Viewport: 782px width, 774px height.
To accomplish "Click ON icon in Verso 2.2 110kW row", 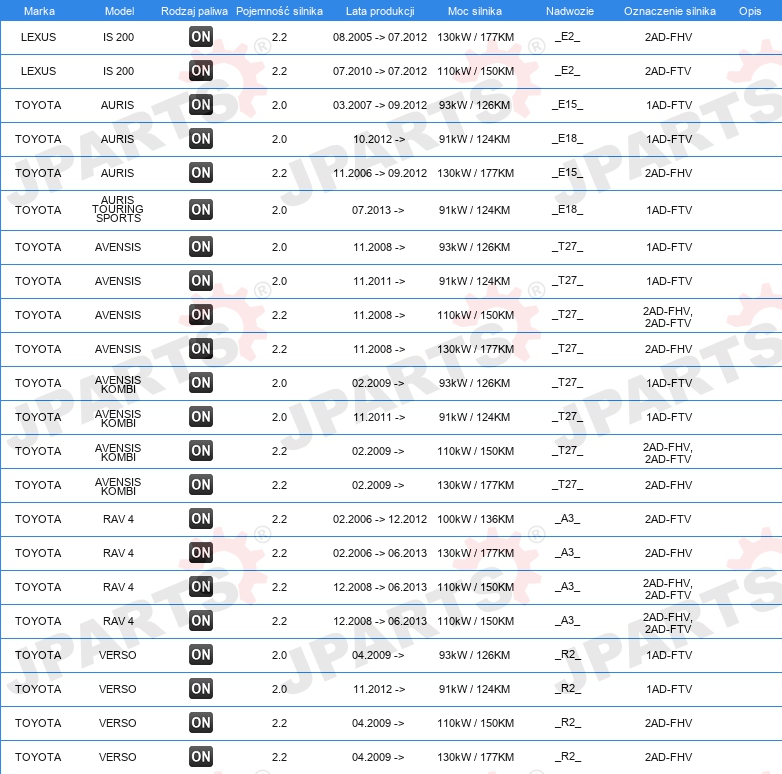I will pyautogui.click(x=201, y=723).
